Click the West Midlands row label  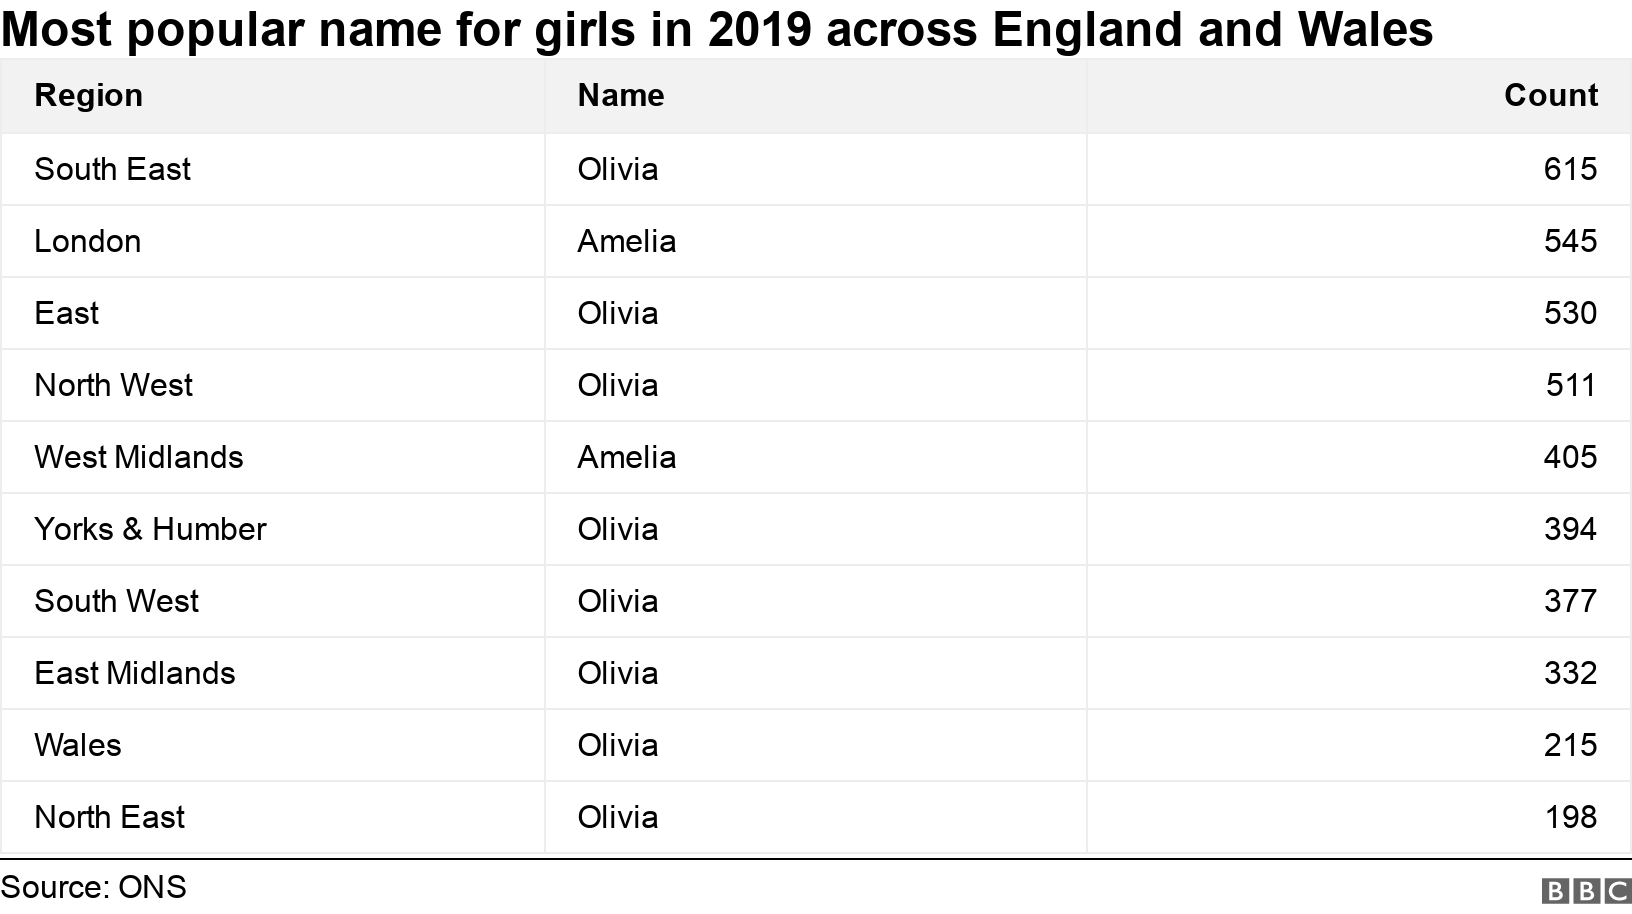coord(139,457)
